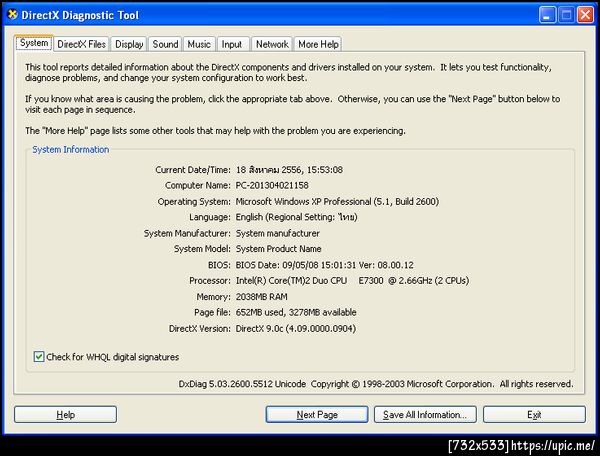Open the More Help tab
The image size is (600, 456).
pyautogui.click(x=318, y=44)
